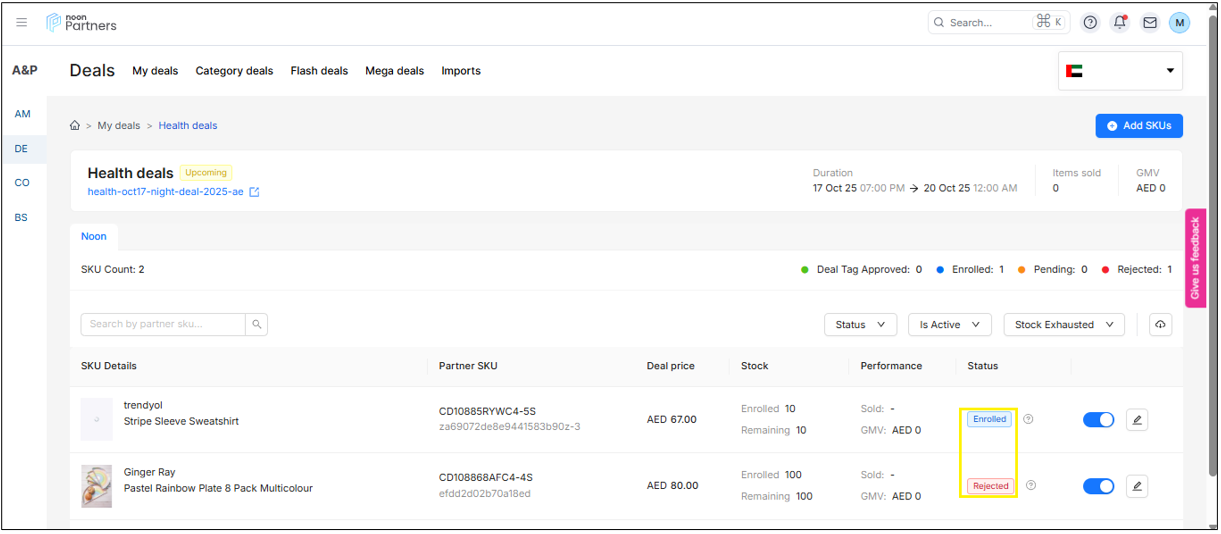The height and width of the screenshot is (534, 1221).
Task: Switch to the Flash deals tab
Action: (x=319, y=71)
